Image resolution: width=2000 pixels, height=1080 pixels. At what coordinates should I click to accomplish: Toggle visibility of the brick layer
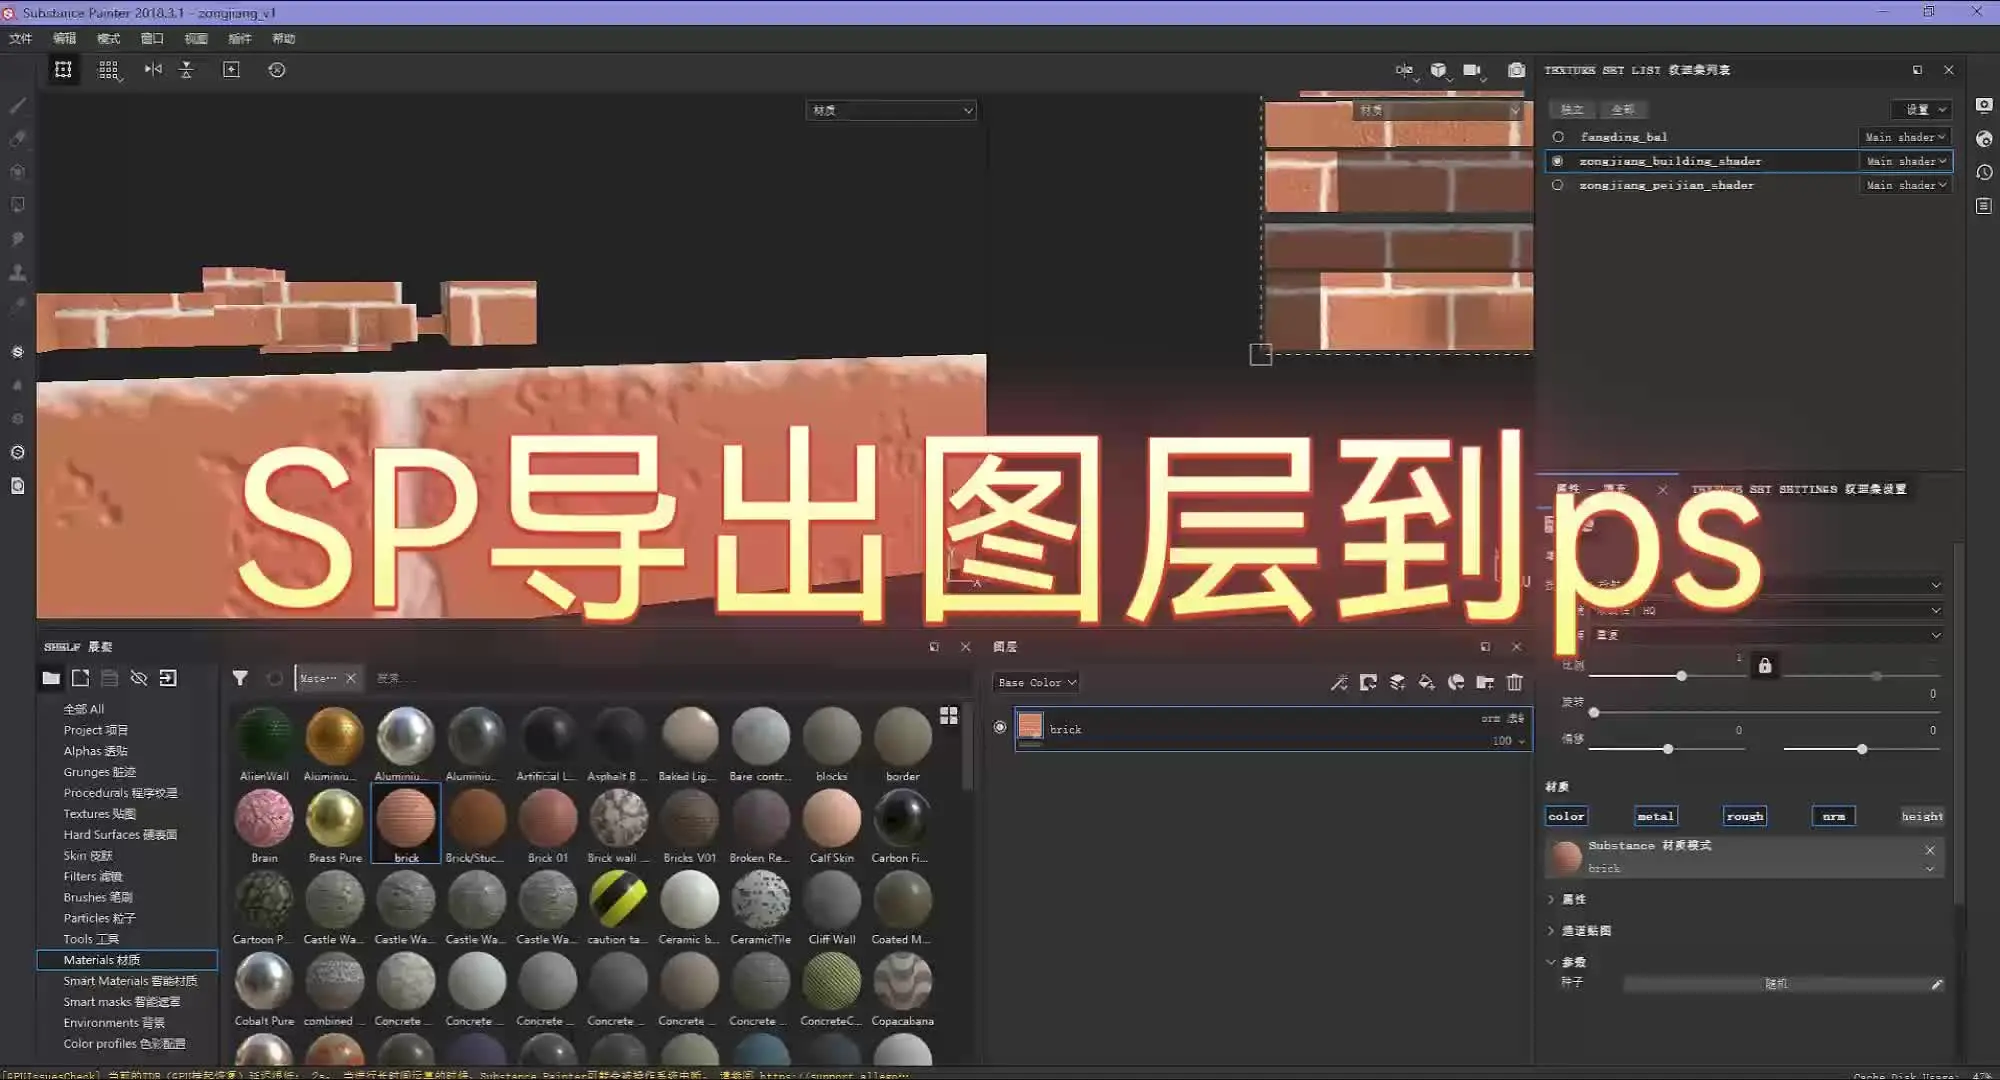coord(999,727)
